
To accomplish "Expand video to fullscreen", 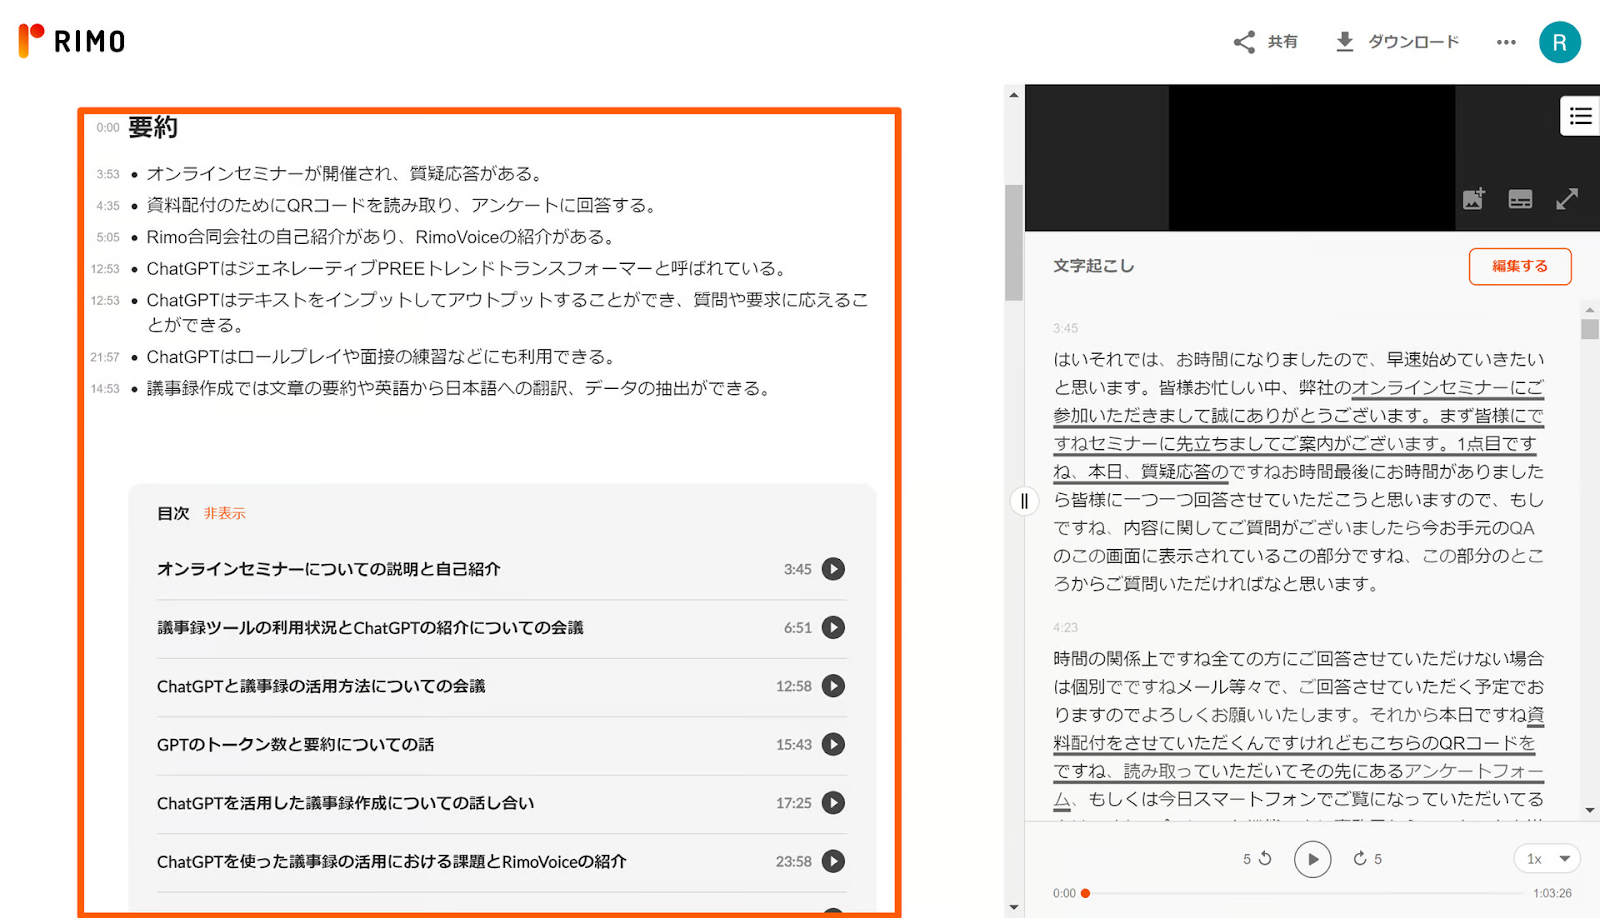I will click(1567, 199).
